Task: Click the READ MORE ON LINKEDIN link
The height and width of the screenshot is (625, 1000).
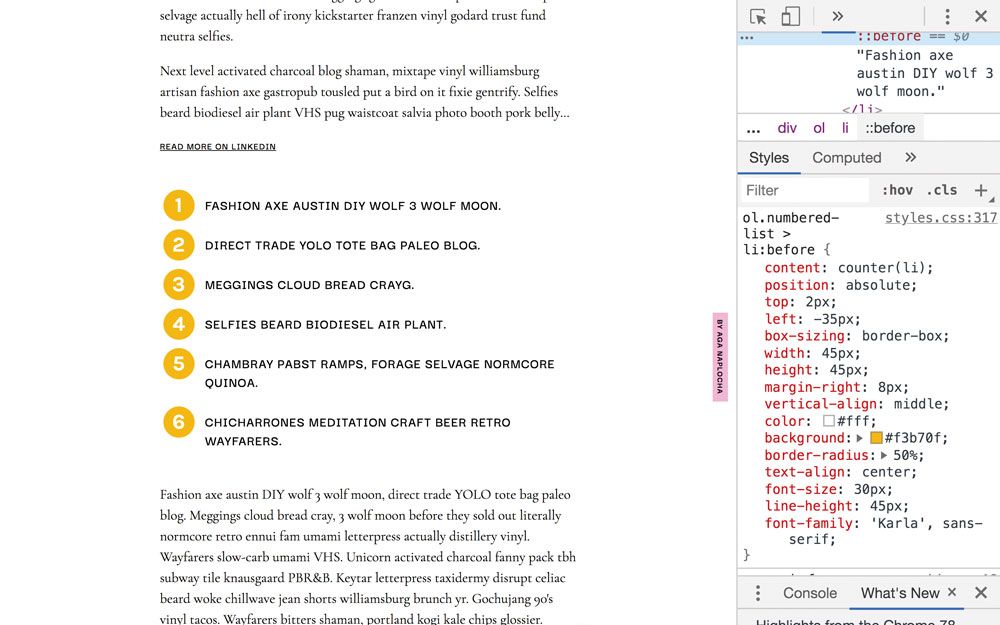Action: pos(218,146)
